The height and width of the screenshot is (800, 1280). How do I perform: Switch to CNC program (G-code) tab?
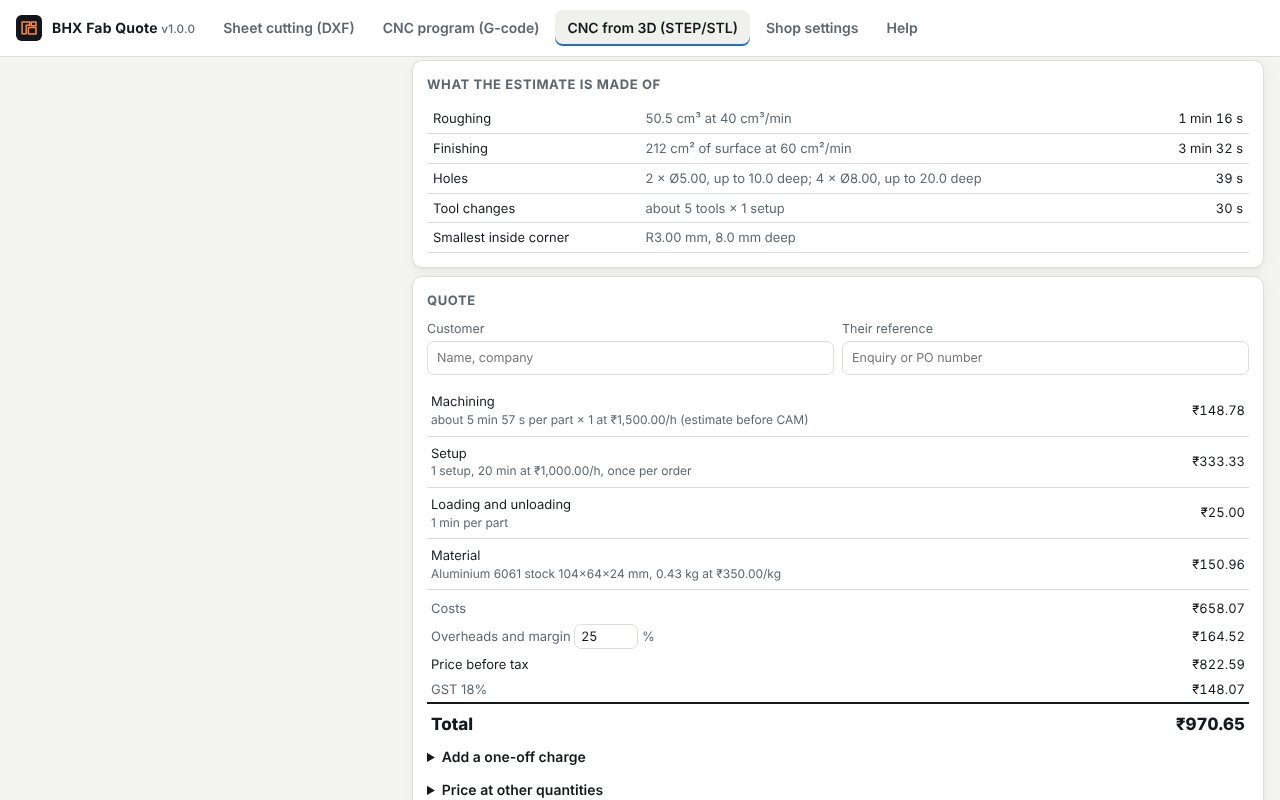461,28
